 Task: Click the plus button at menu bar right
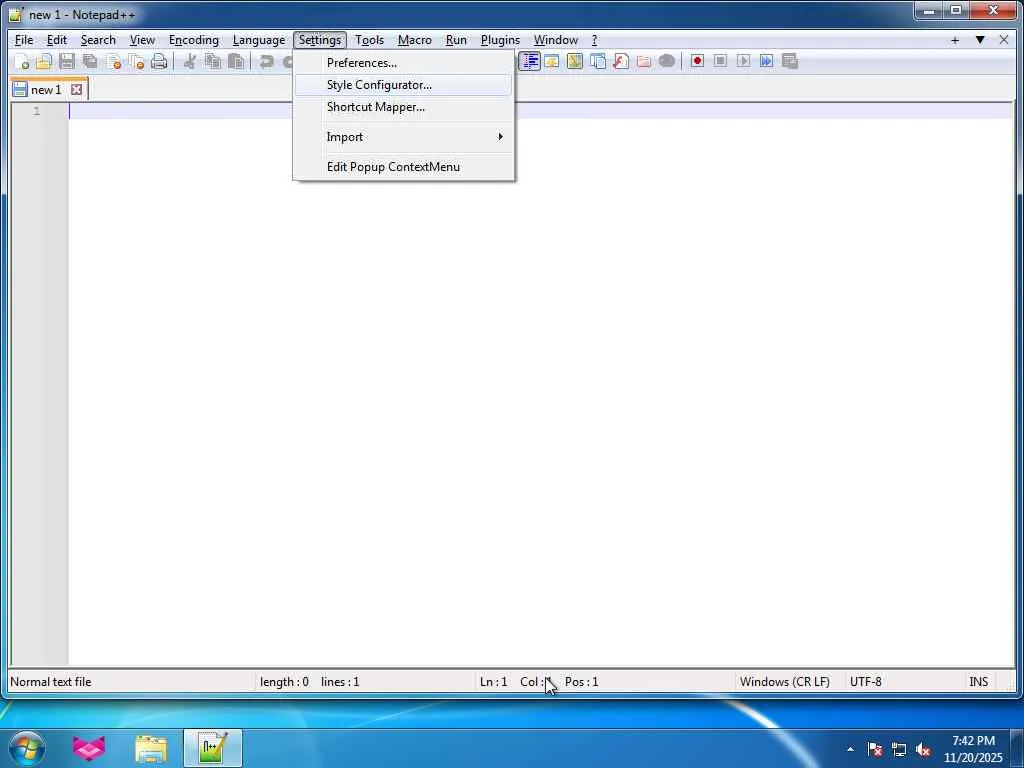[955, 40]
